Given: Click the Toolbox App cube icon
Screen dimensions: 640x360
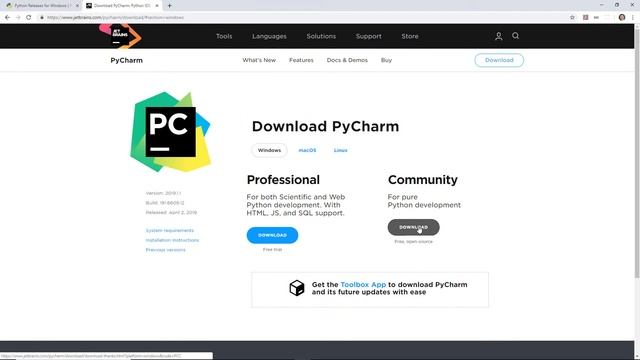Looking at the screenshot, I should tap(297, 288).
